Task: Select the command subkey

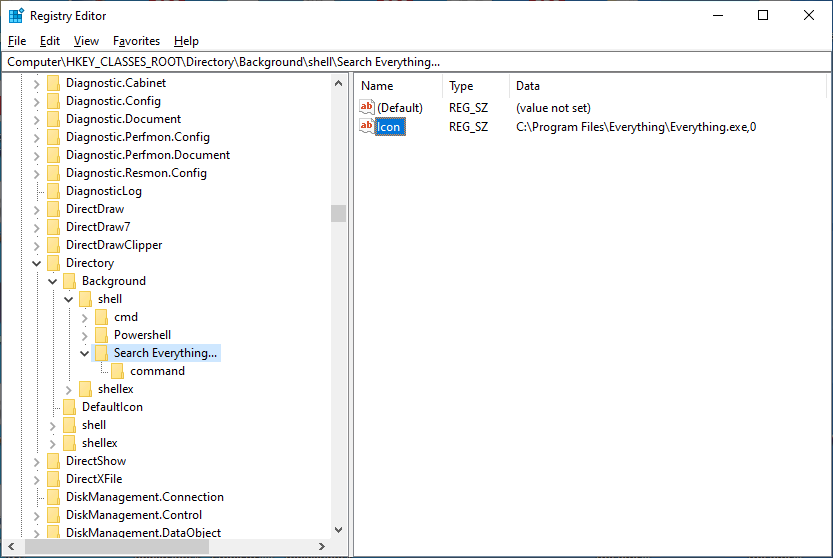Action: point(158,371)
